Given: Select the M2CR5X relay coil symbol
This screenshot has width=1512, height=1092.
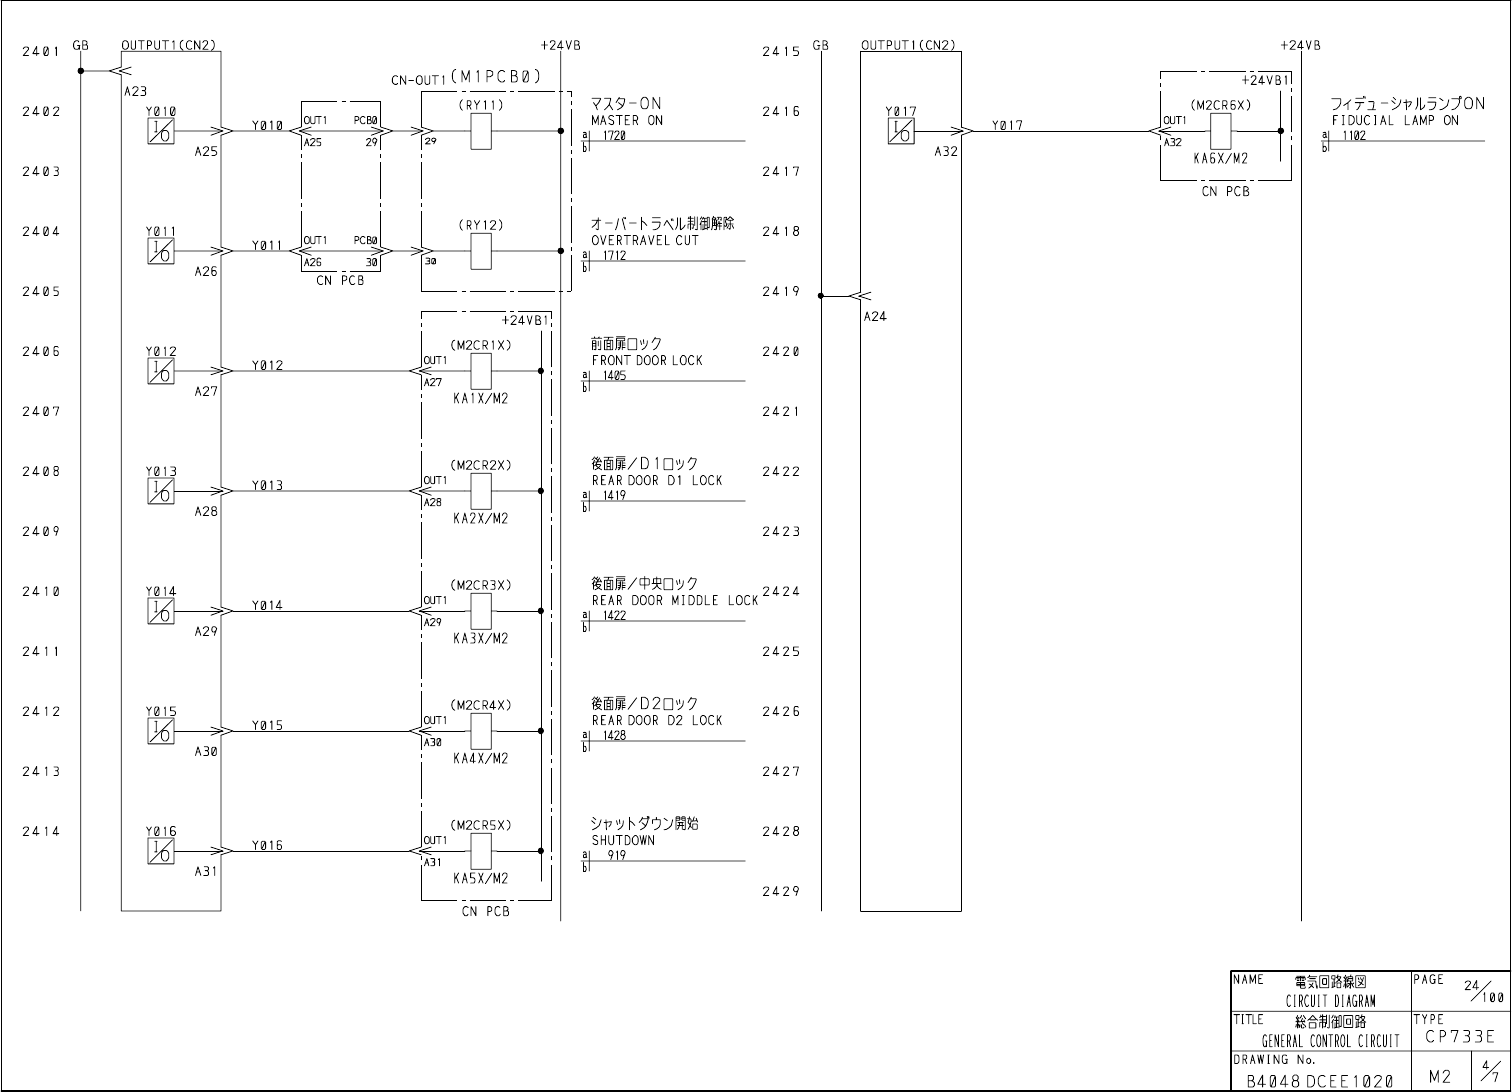Looking at the screenshot, I should pos(481,851).
